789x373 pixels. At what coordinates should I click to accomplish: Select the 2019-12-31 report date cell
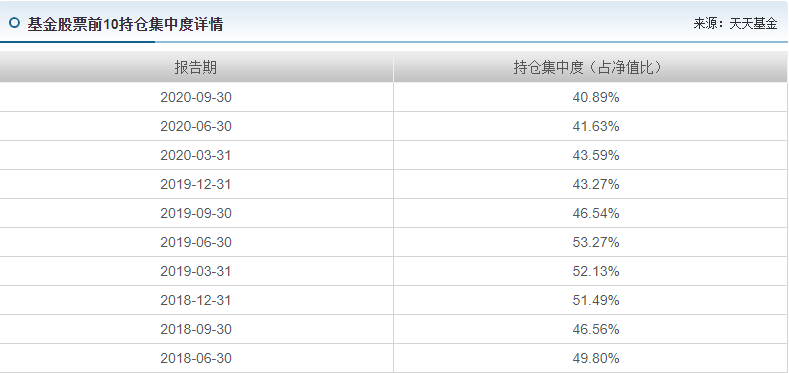pos(196,184)
